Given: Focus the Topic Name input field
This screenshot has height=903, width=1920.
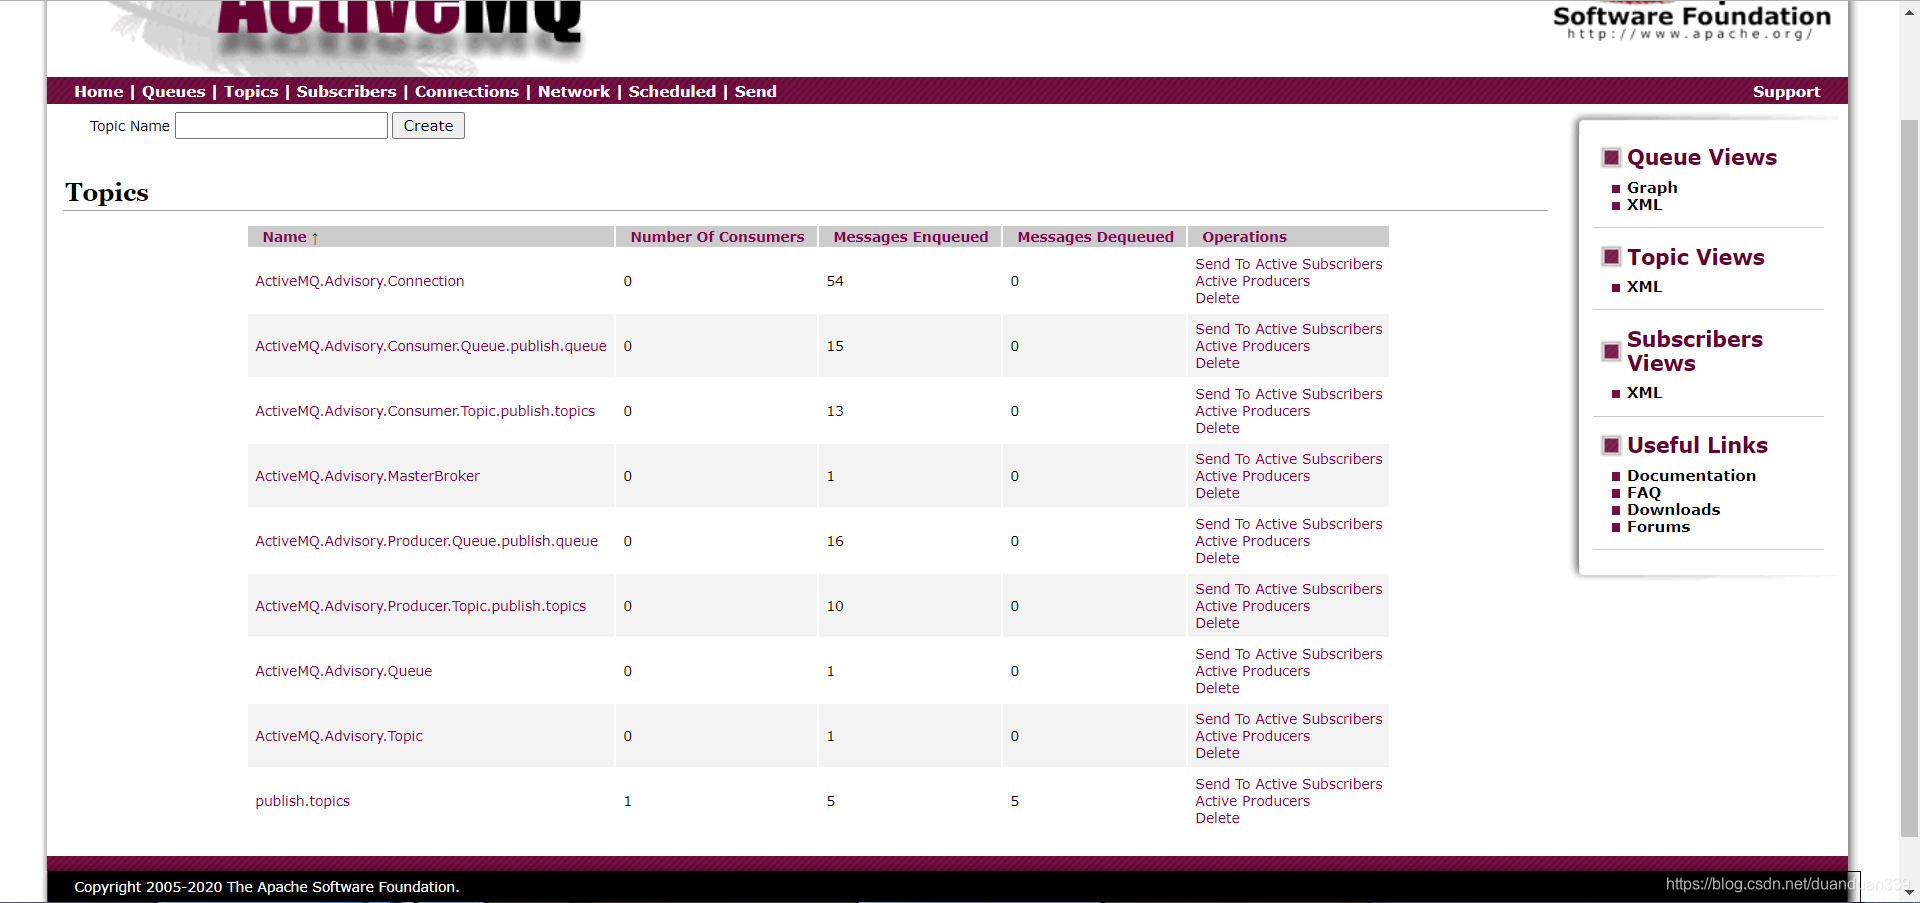Looking at the screenshot, I should 281,125.
